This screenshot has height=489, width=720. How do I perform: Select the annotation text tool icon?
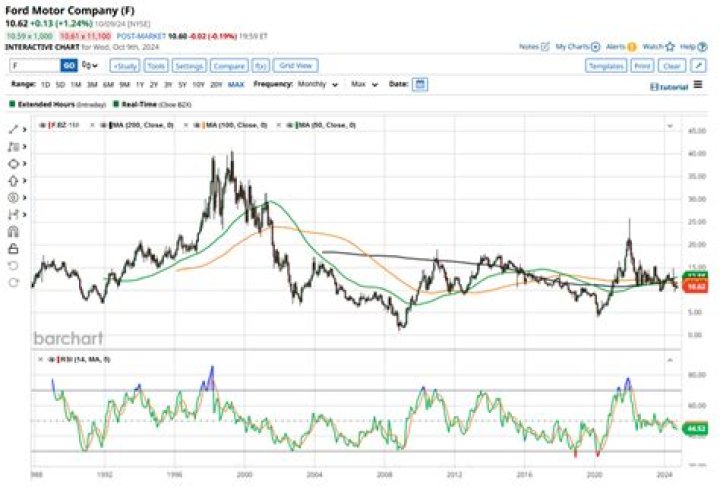(x=13, y=147)
